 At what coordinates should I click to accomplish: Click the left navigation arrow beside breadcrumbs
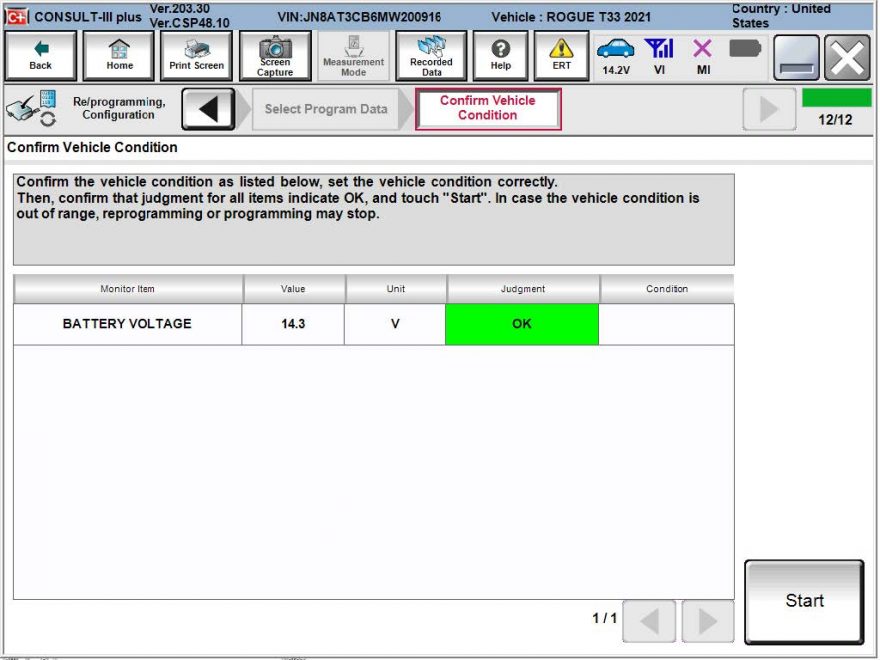209,107
